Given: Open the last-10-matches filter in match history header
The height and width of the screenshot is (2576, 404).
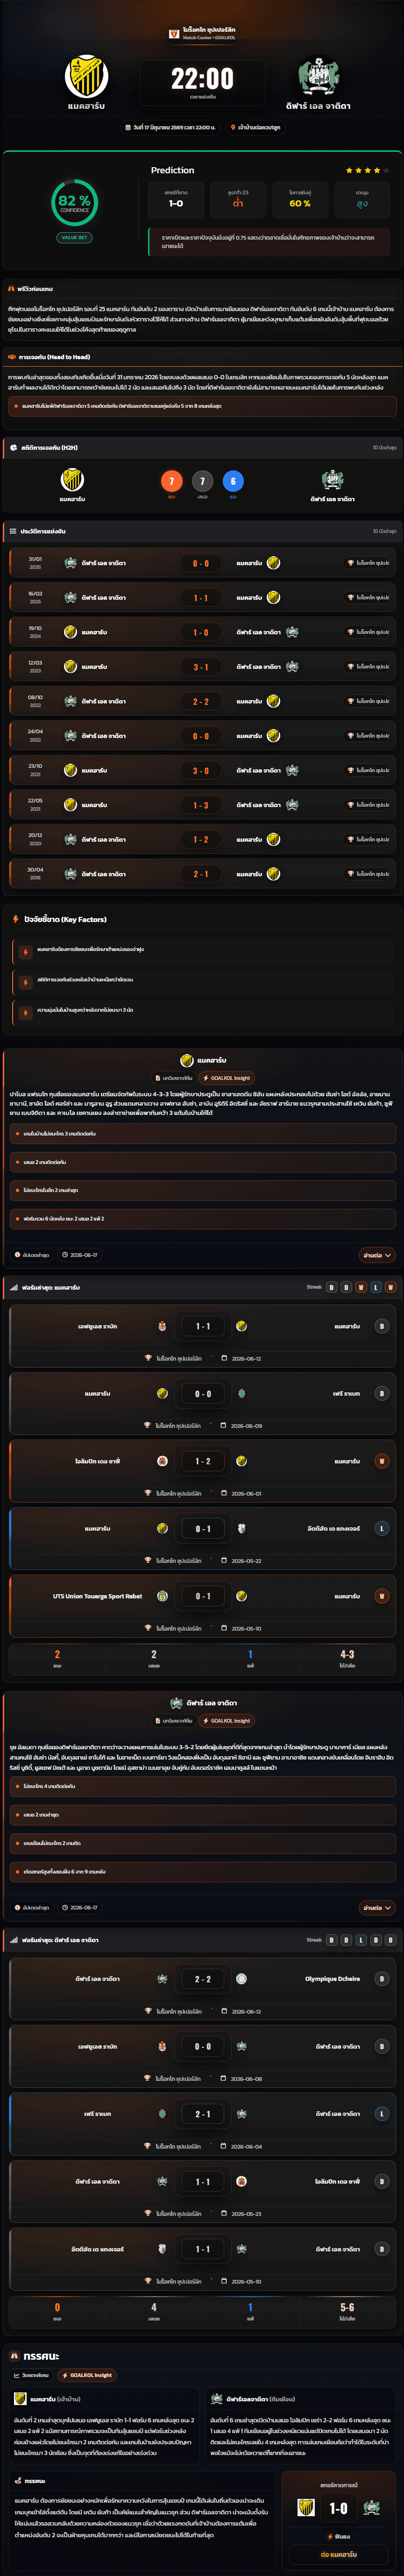Looking at the screenshot, I should [385, 531].
